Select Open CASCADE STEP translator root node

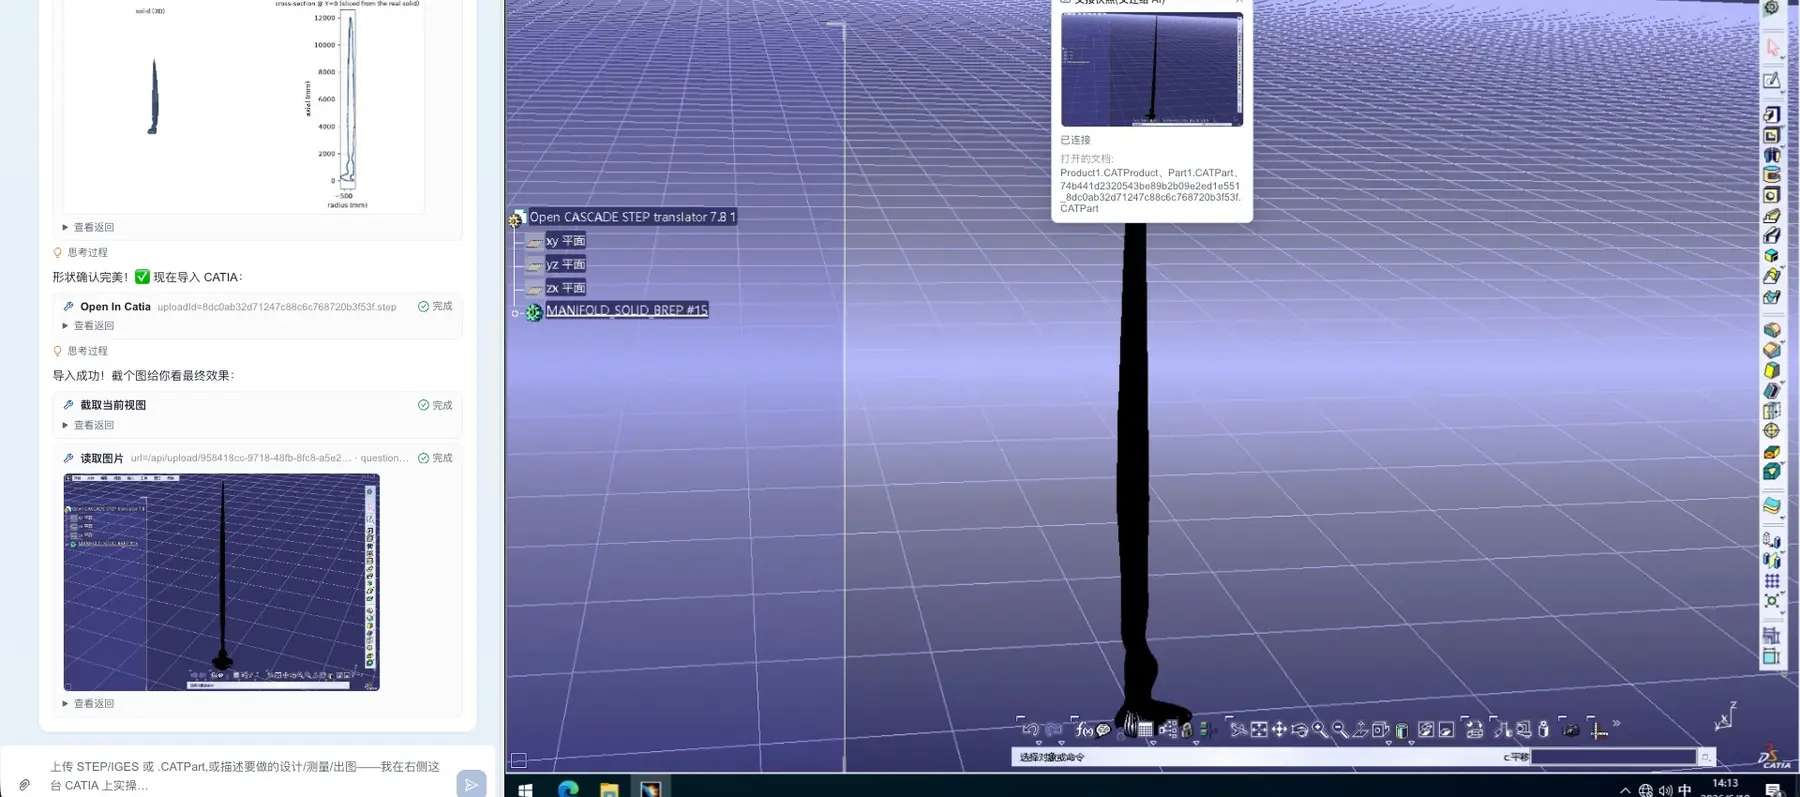pos(632,217)
